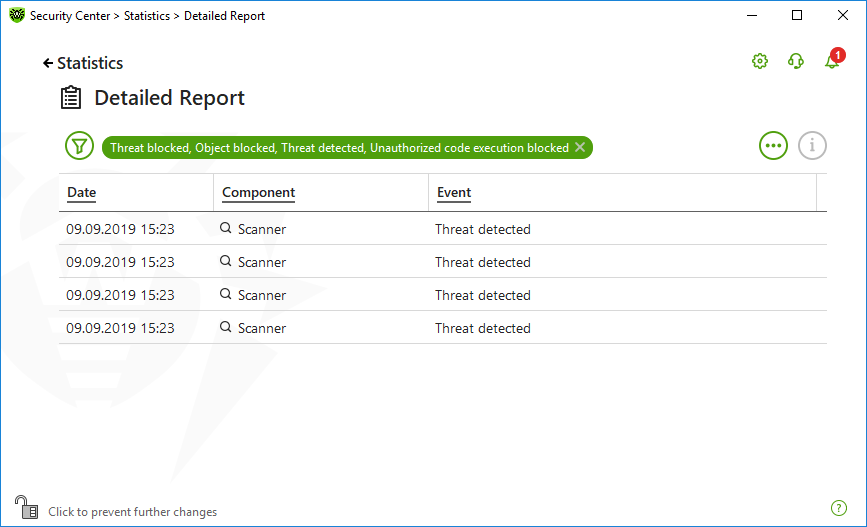Maximize the Security Center window
This screenshot has width=867, height=527.
(797, 15)
